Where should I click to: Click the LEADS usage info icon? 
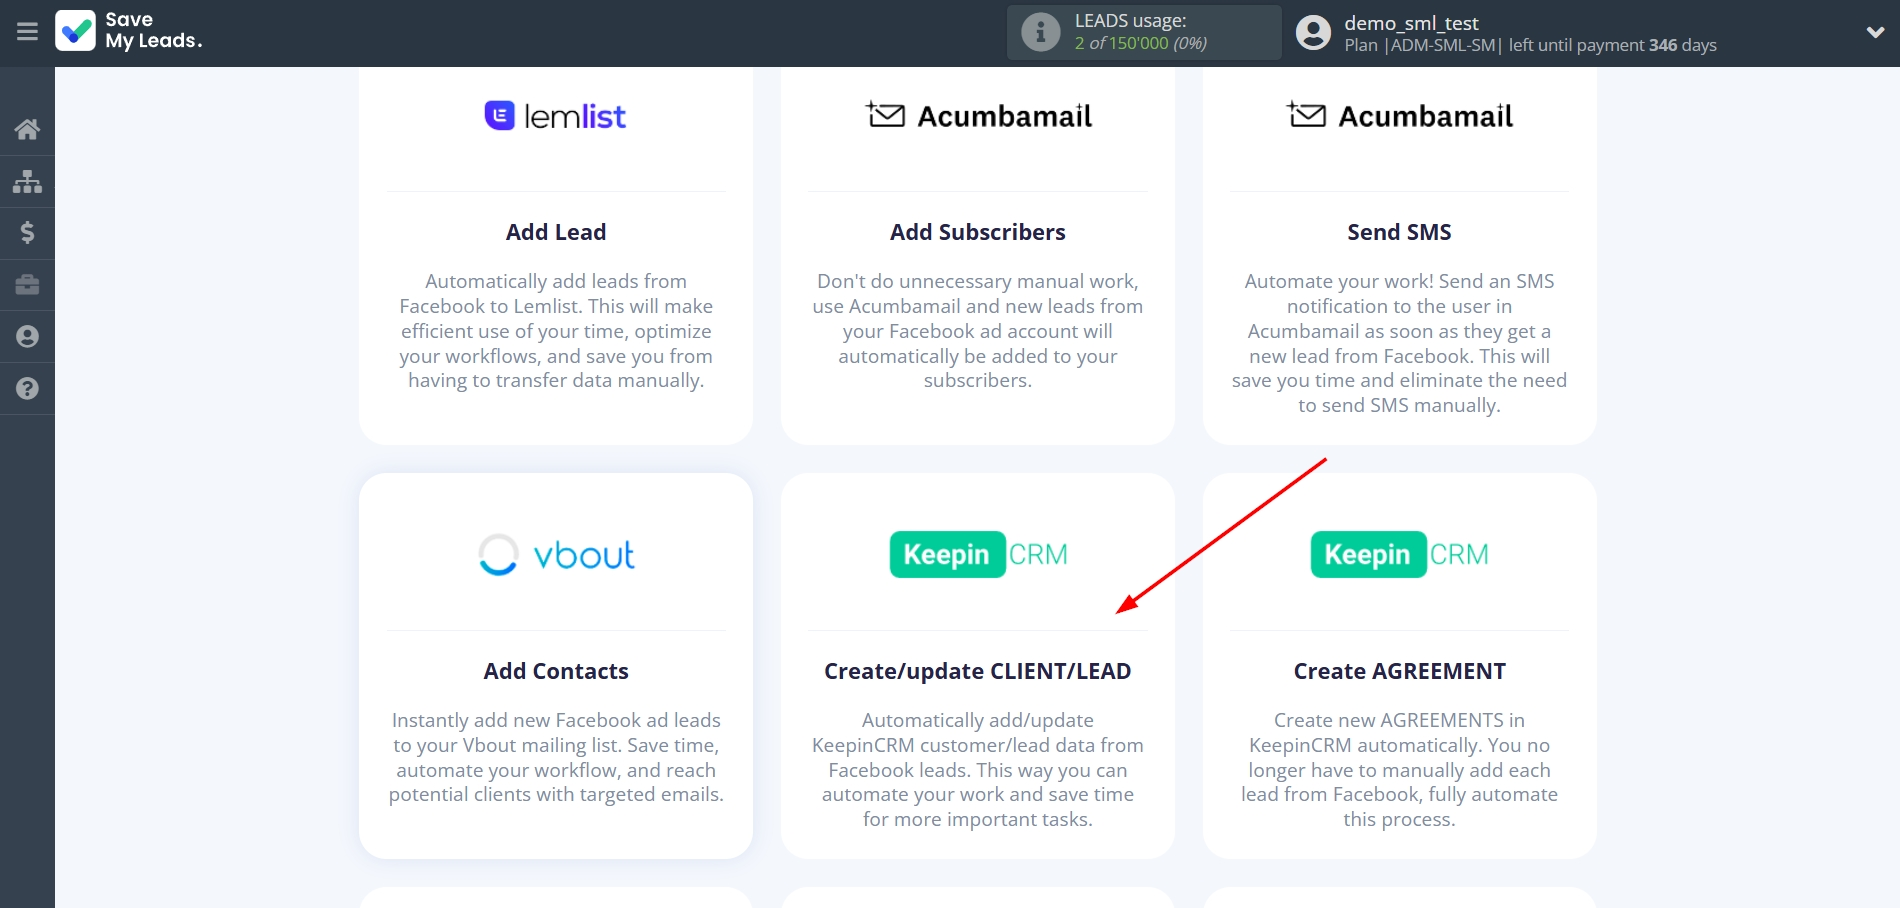[x=1040, y=32]
